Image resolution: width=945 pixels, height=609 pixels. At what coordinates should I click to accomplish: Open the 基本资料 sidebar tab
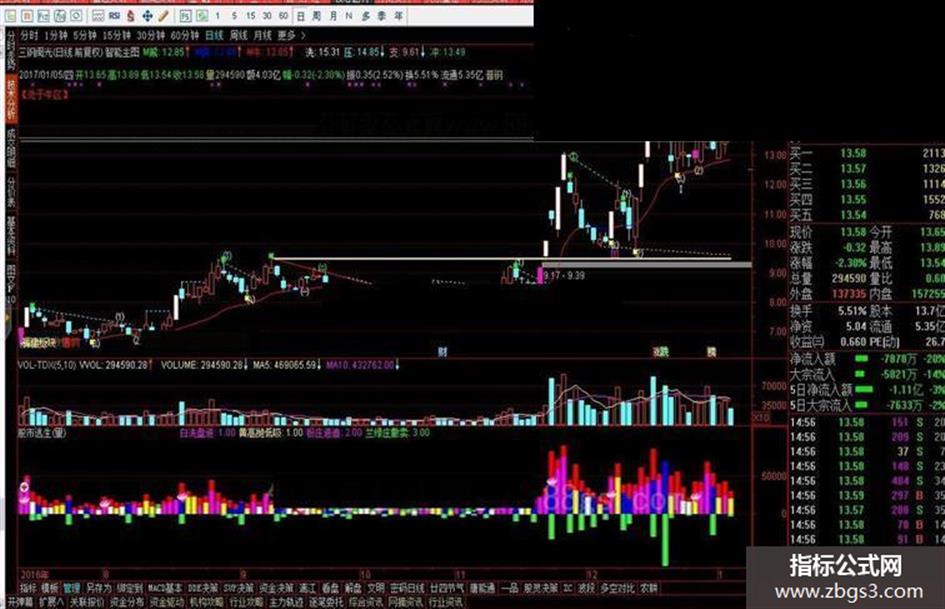11,235
